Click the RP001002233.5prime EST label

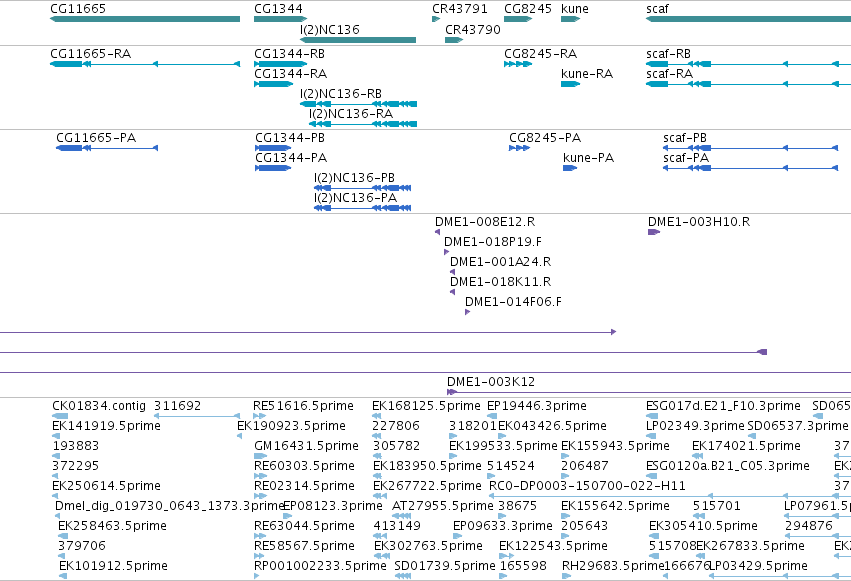320,566
